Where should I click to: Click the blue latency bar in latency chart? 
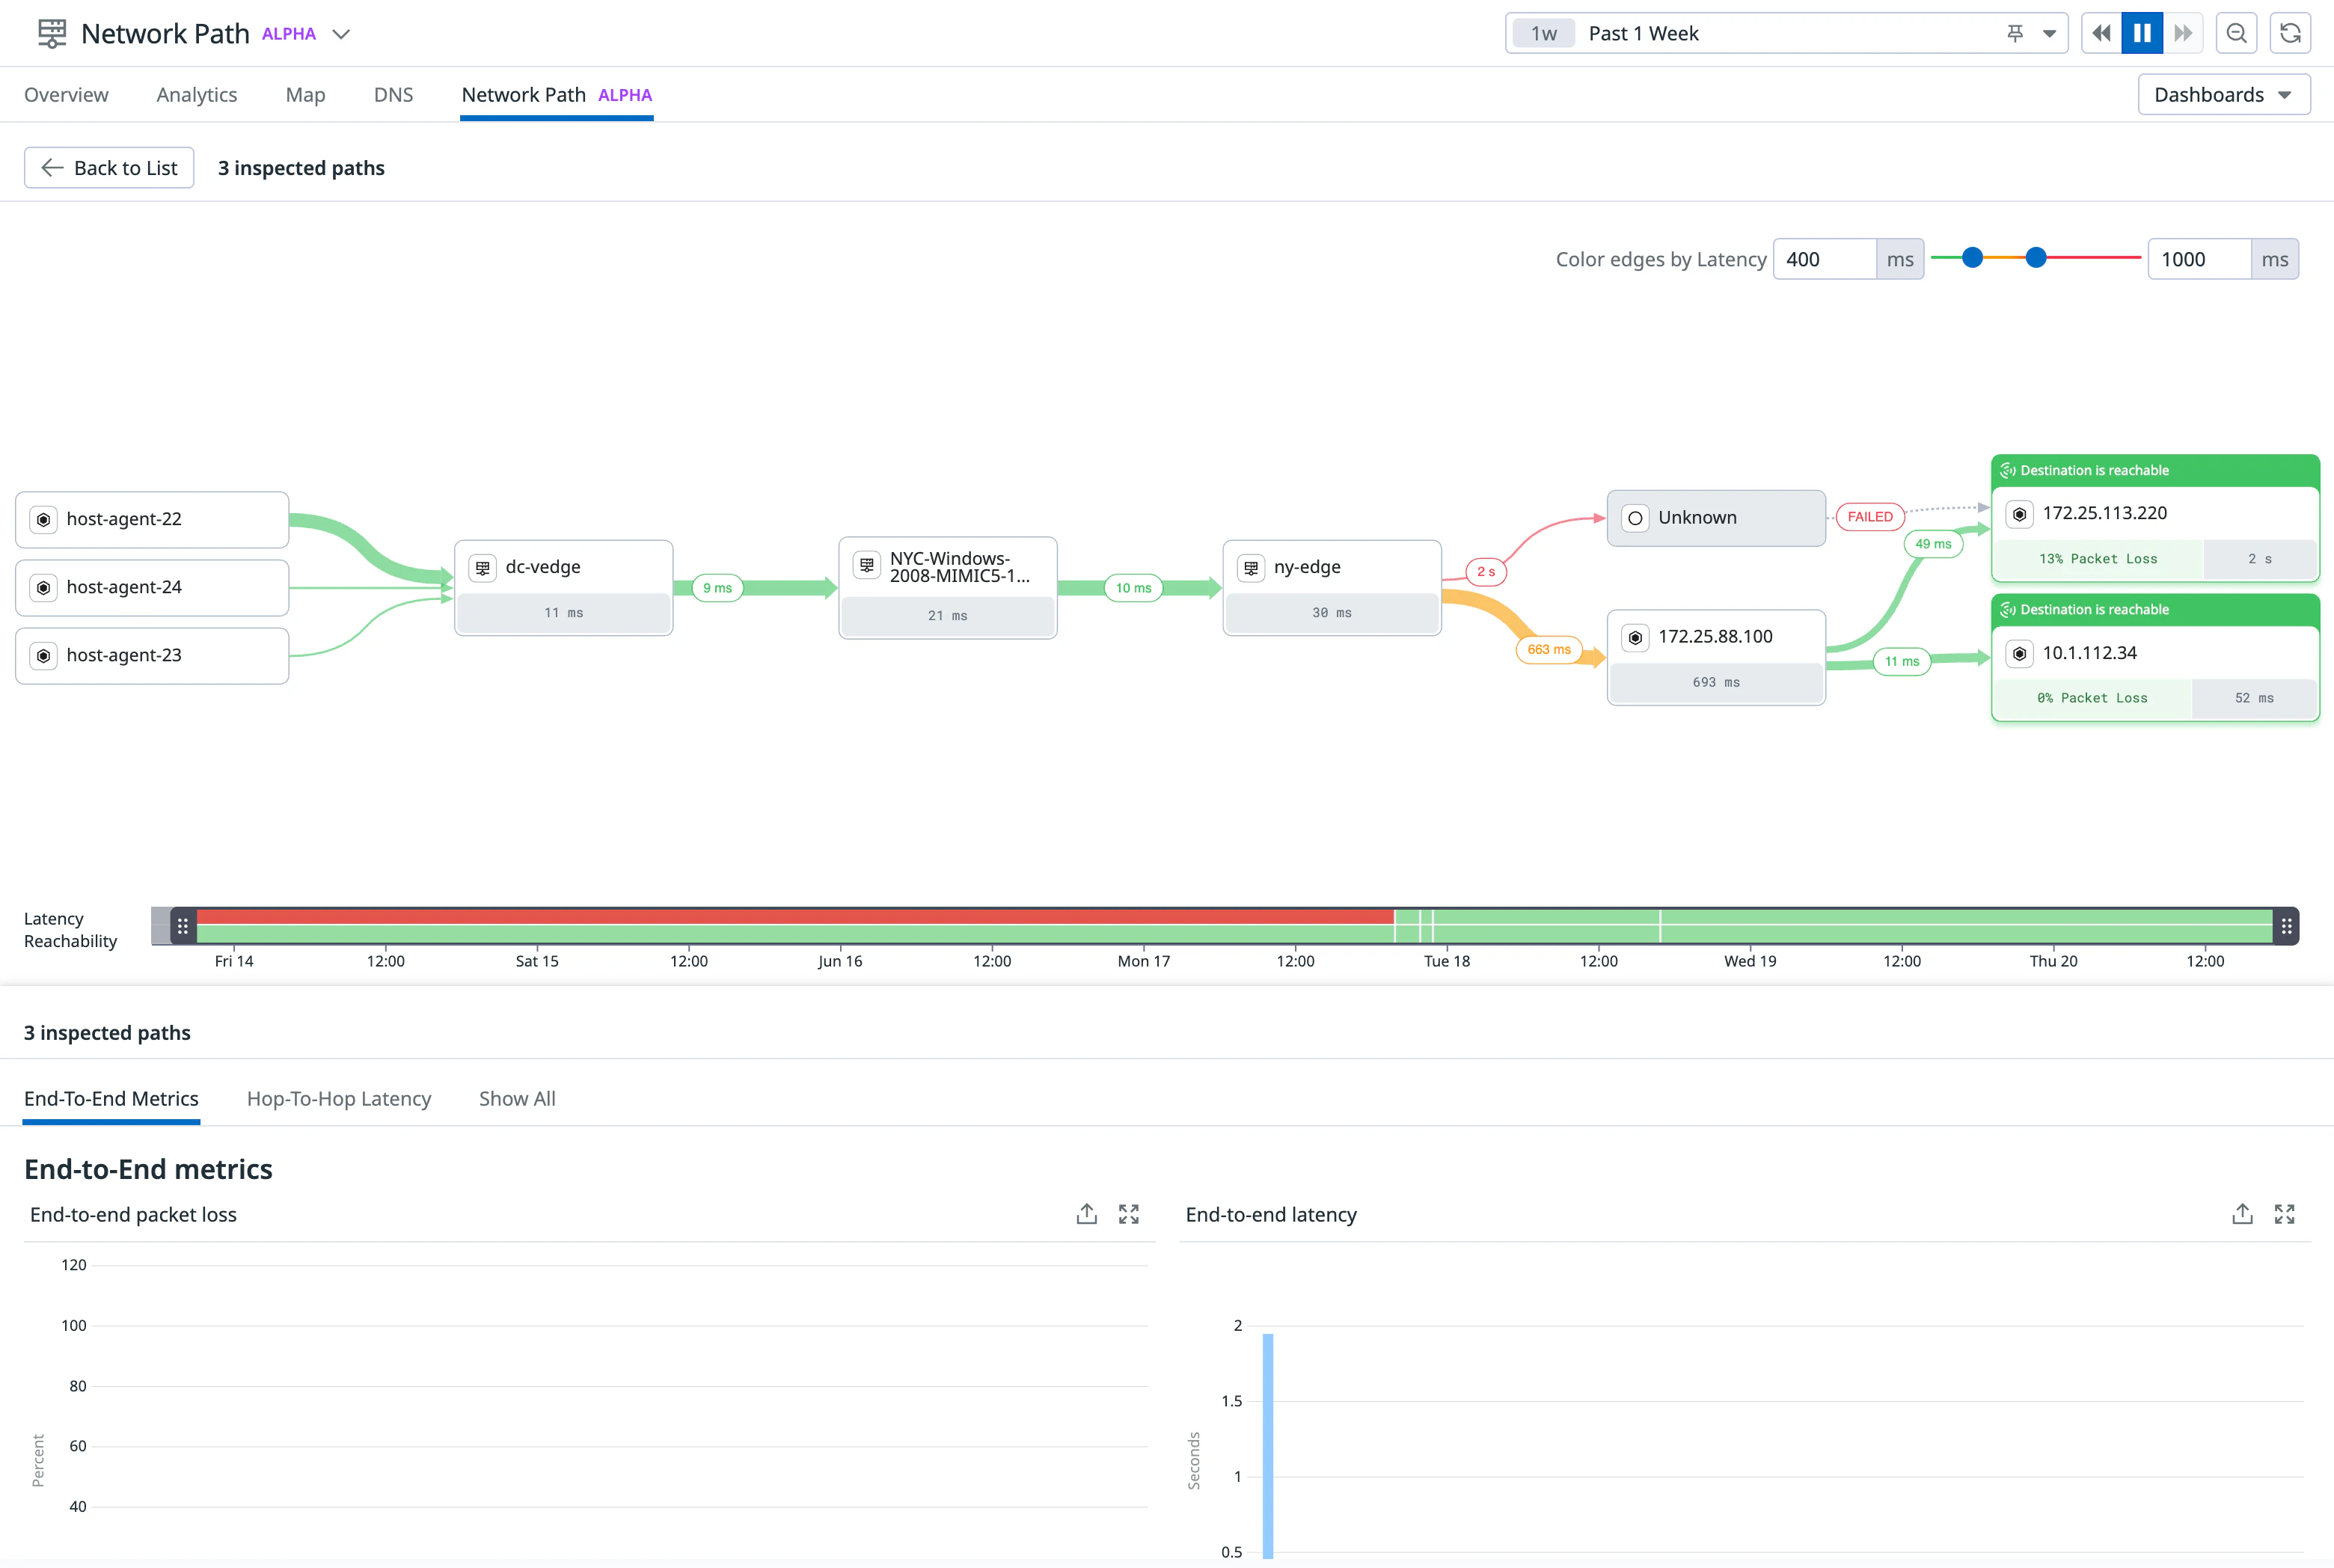click(x=1267, y=1445)
